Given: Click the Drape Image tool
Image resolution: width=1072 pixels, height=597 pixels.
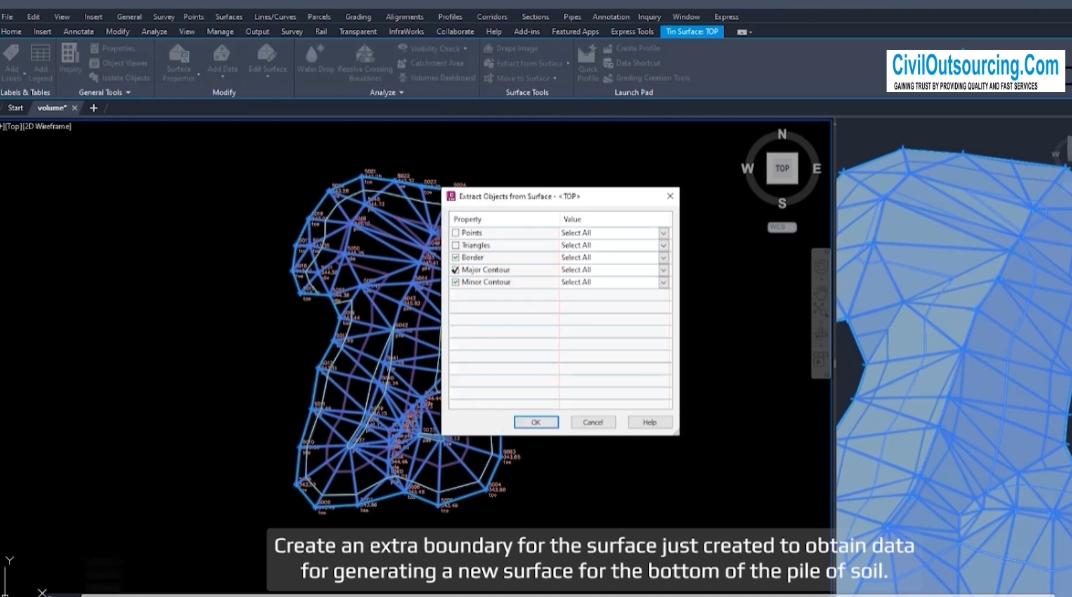Looking at the screenshot, I should pyautogui.click(x=511, y=49).
